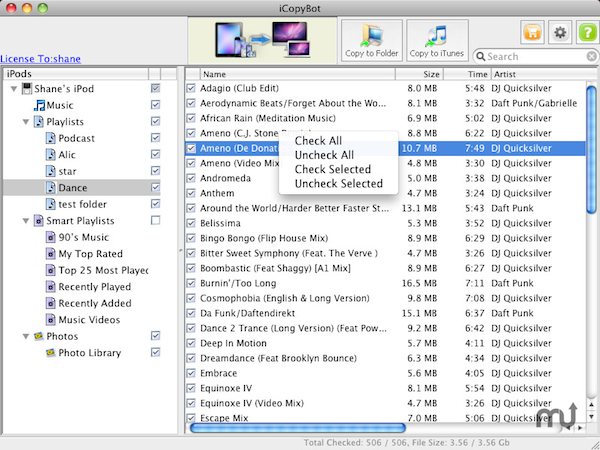Clear the search field with the x icon
Viewport: 600px width, 450px height.
pos(592,57)
